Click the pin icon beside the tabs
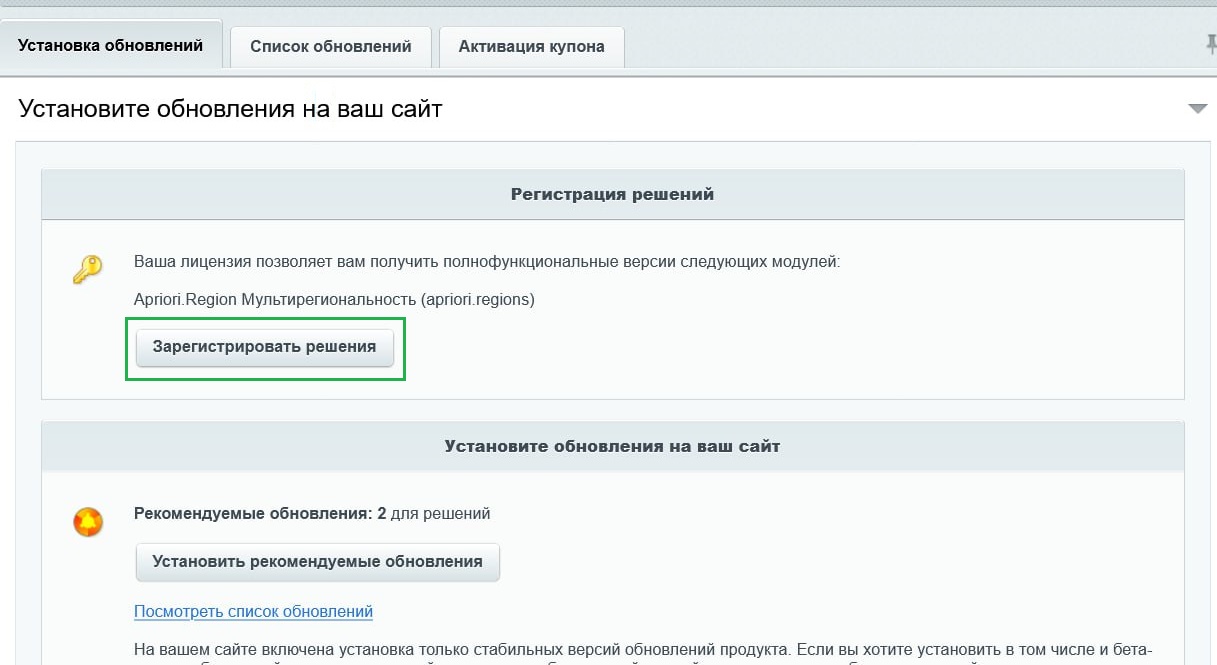The height and width of the screenshot is (665, 1217). pos(1210,44)
